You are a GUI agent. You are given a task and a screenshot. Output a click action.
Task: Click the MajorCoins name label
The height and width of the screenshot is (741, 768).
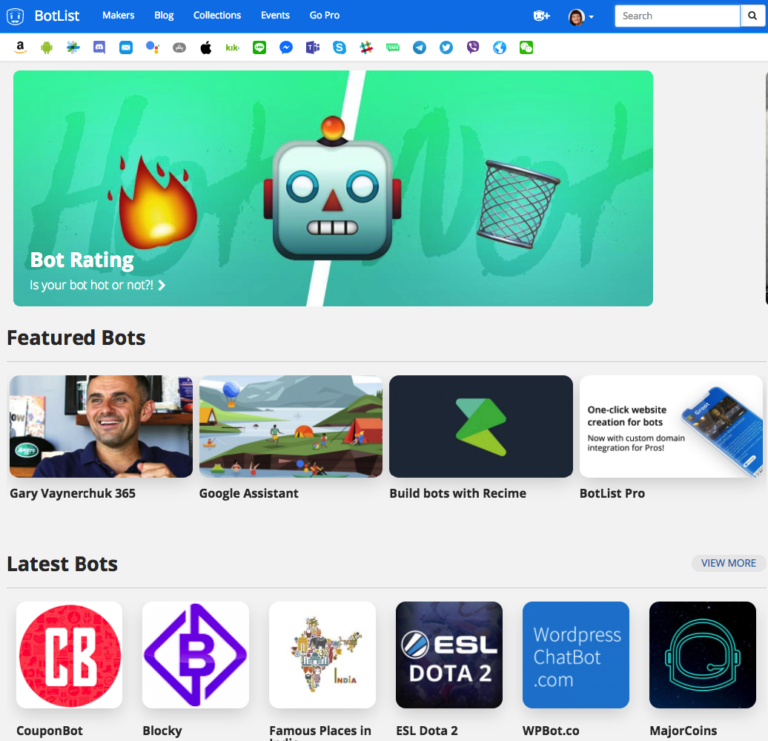pyautogui.click(x=683, y=731)
